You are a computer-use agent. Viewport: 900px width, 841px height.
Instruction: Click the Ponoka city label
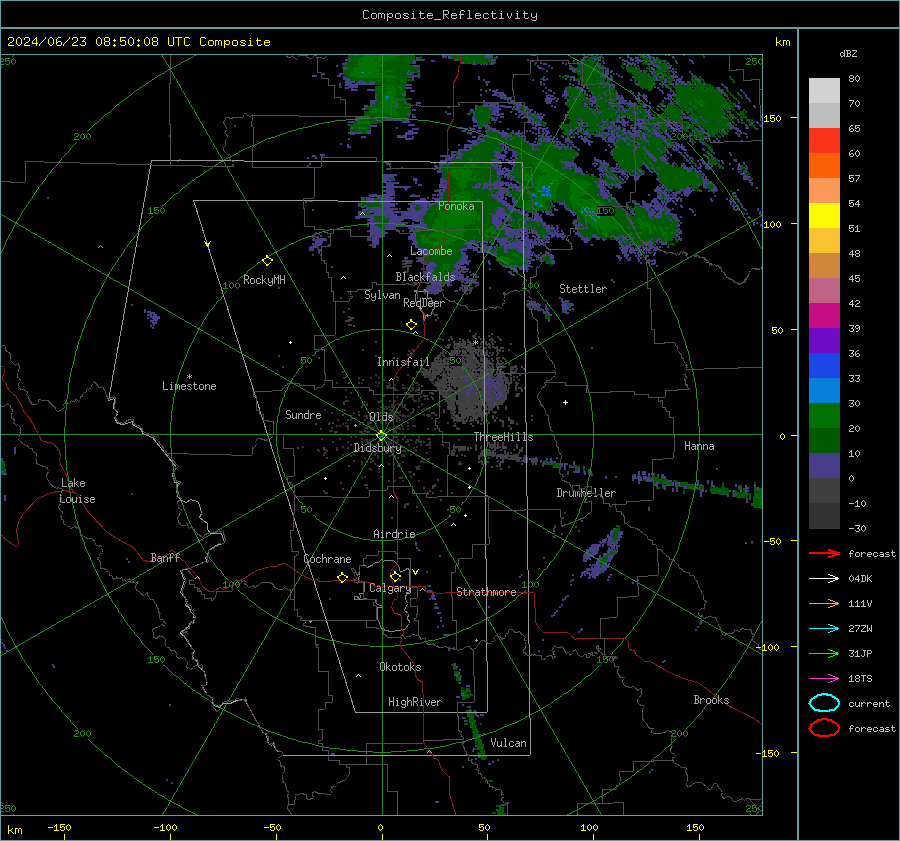pyautogui.click(x=456, y=206)
